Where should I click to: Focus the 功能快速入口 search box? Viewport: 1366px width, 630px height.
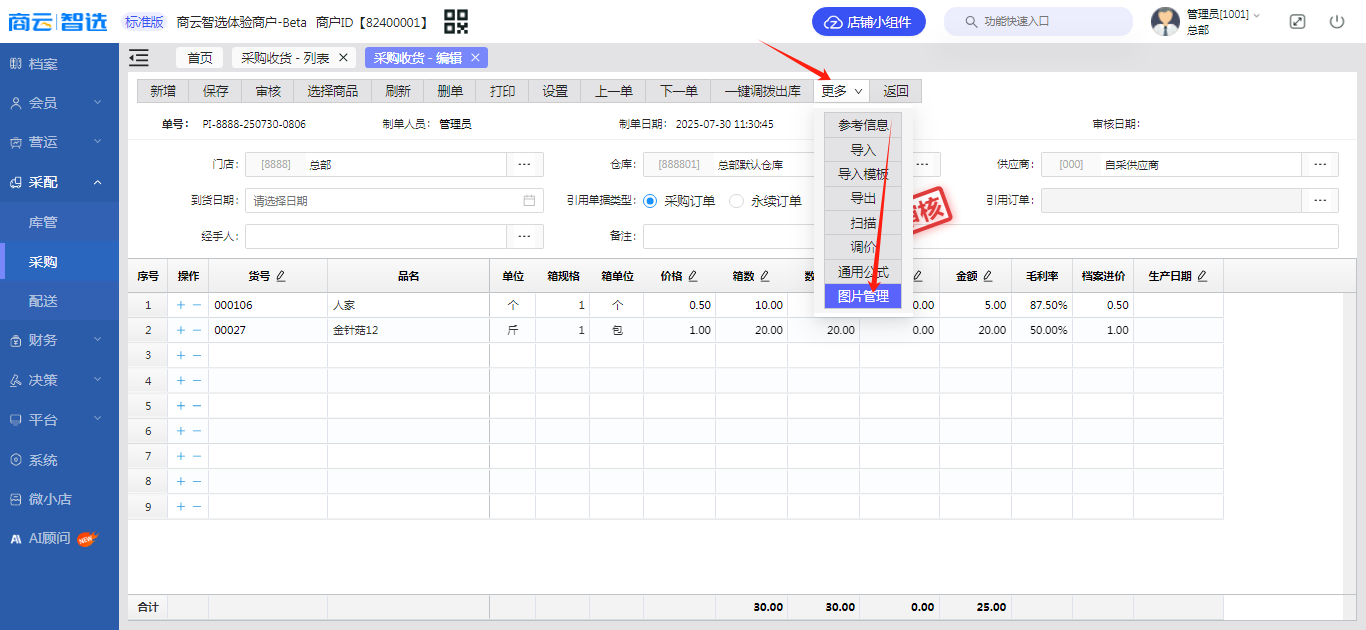click(1038, 21)
